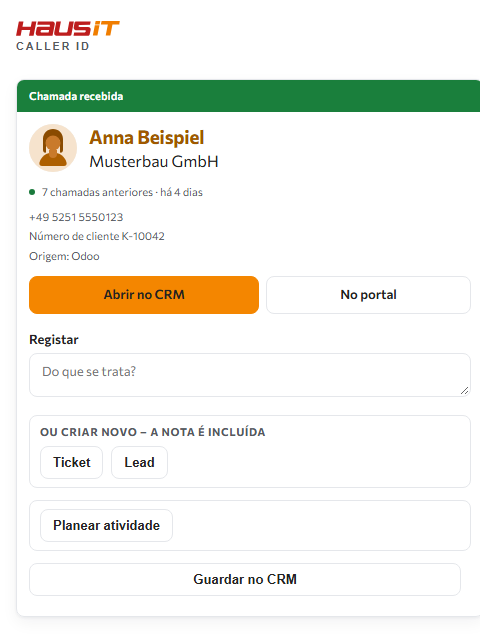Click Anna Beispiel's avatar picture
This screenshot has height=640, width=480.
tap(53, 148)
